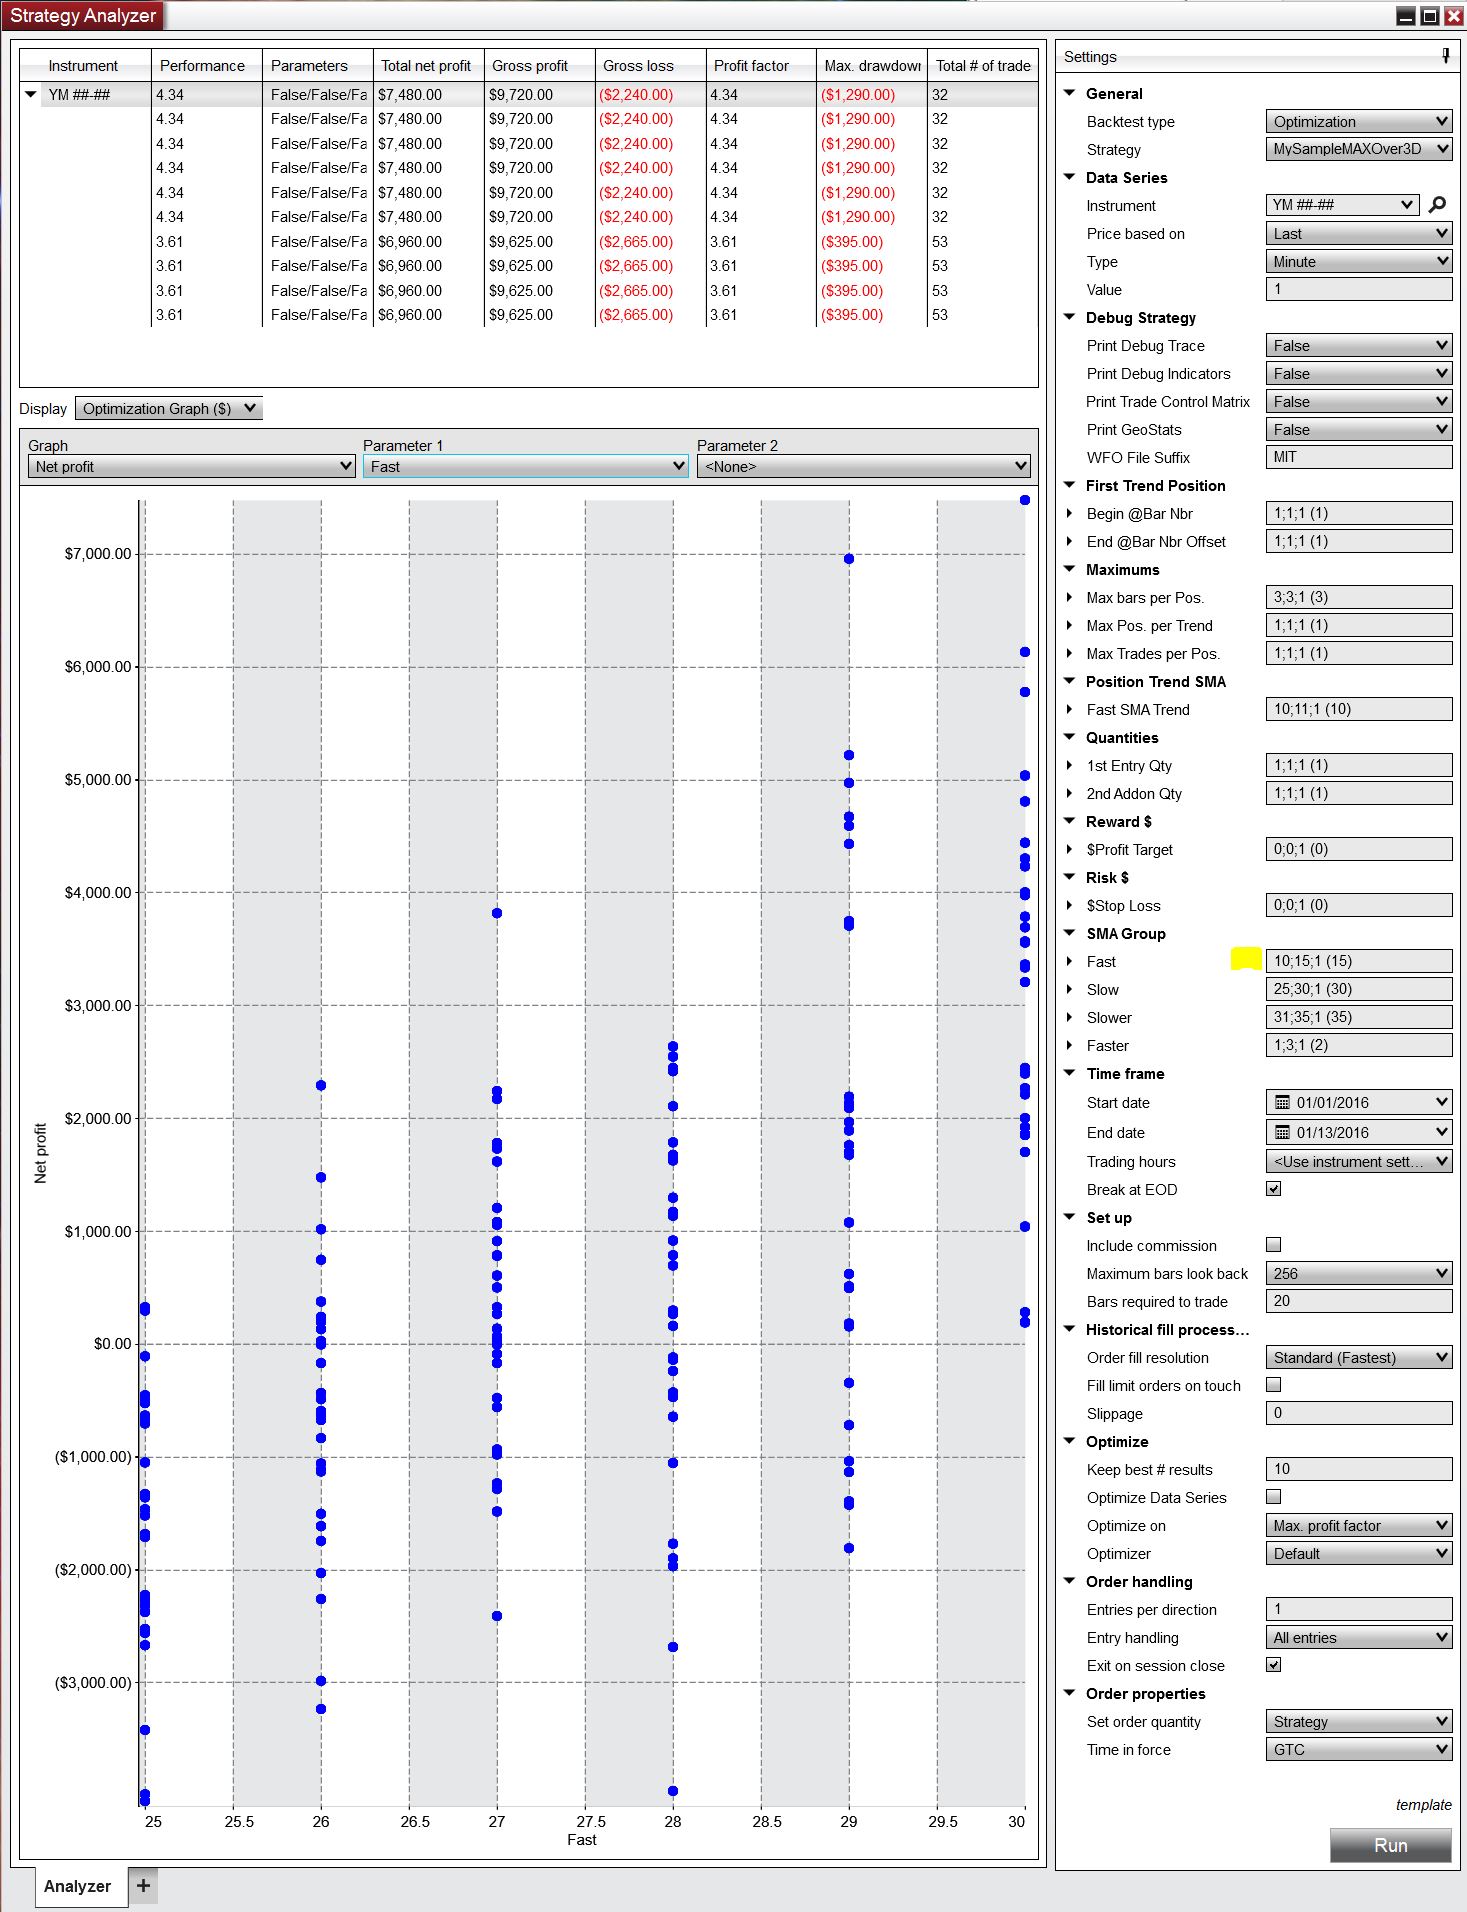Edit the Data Series Value field
This screenshot has height=1912, width=1467.
(x=1358, y=289)
